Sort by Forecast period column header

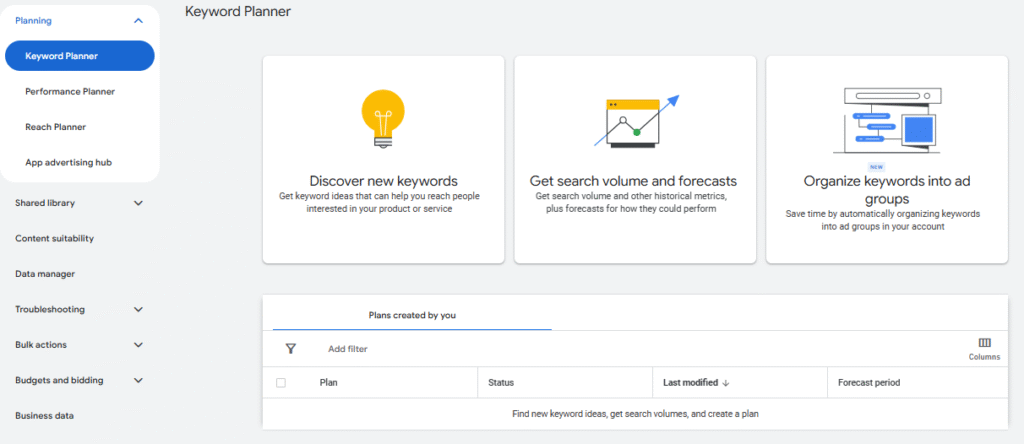[x=869, y=383]
